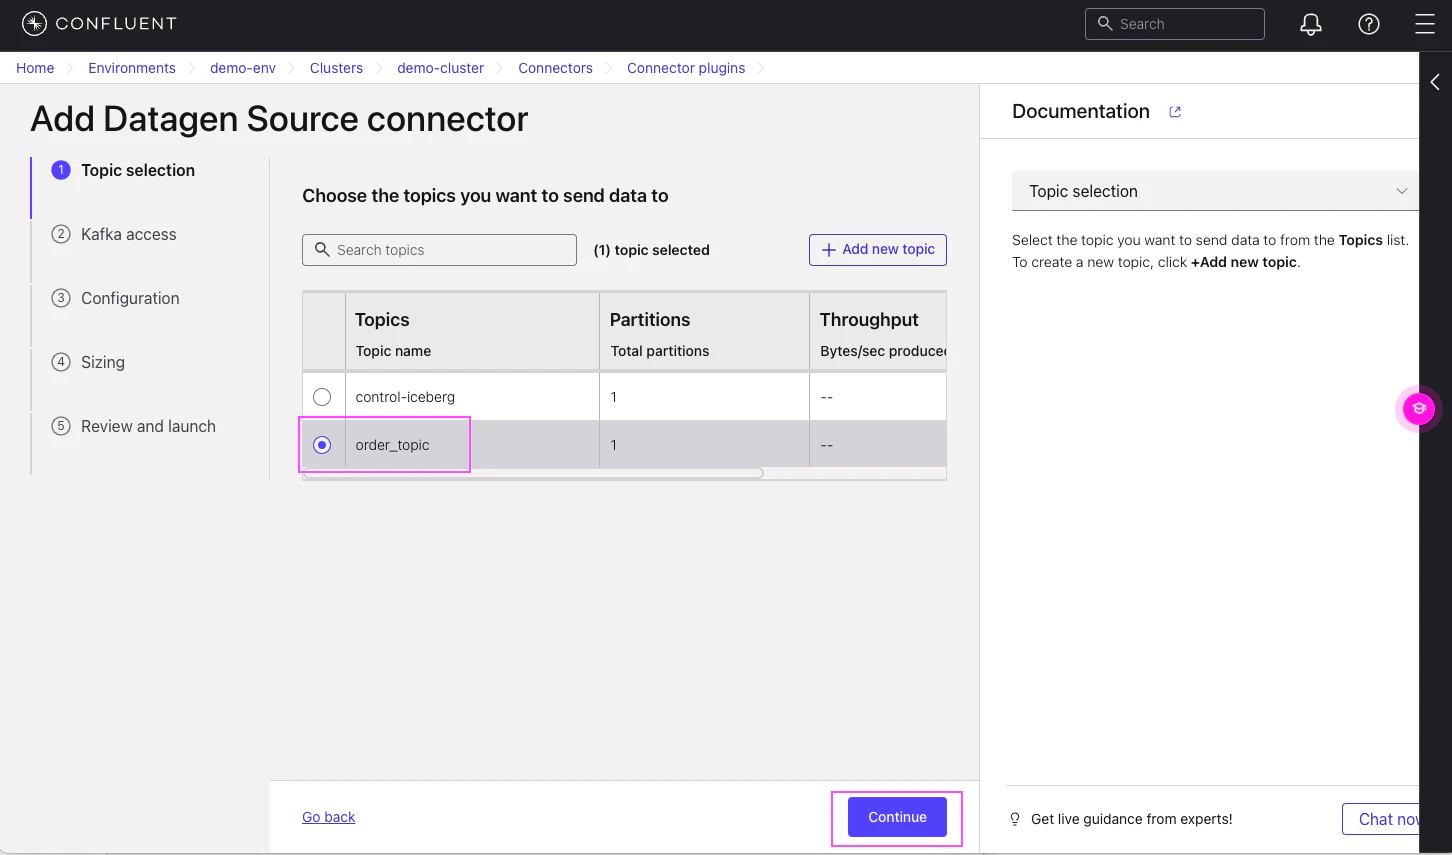Go to Review and launch step
This screenshot has width=1452, height=855.
[148, 426]
